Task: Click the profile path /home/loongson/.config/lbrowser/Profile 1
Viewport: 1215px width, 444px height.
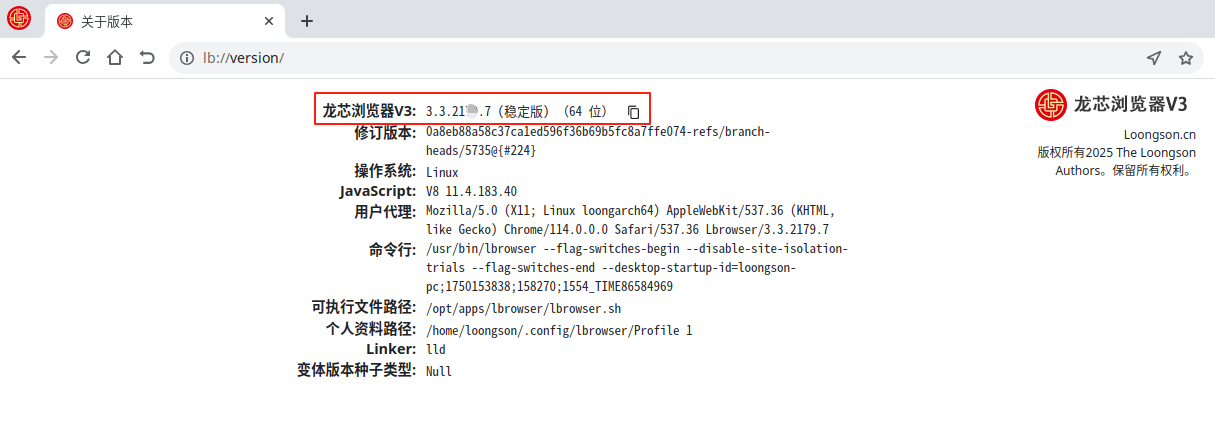Action: coord(559,330)
